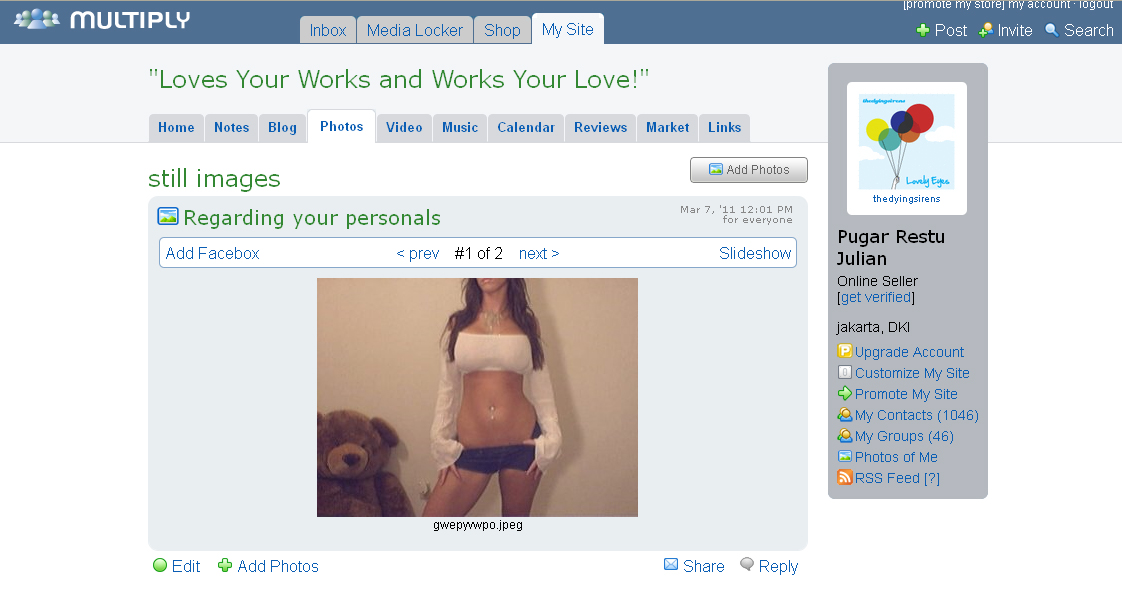
Task: Click the Invite people icon
Action: click(986, 31)
